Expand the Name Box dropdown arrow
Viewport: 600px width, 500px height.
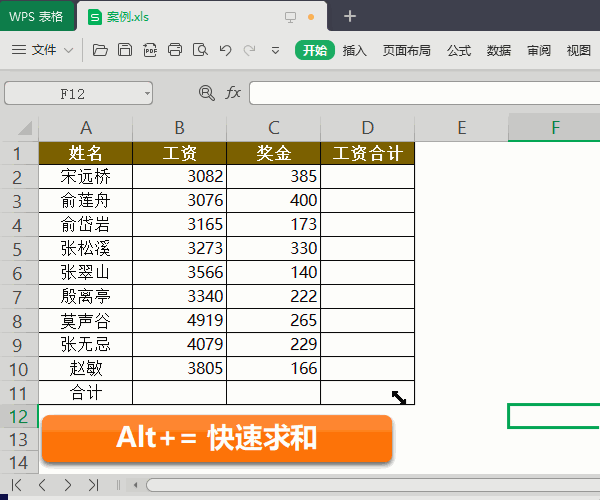(x=147, y=93)
